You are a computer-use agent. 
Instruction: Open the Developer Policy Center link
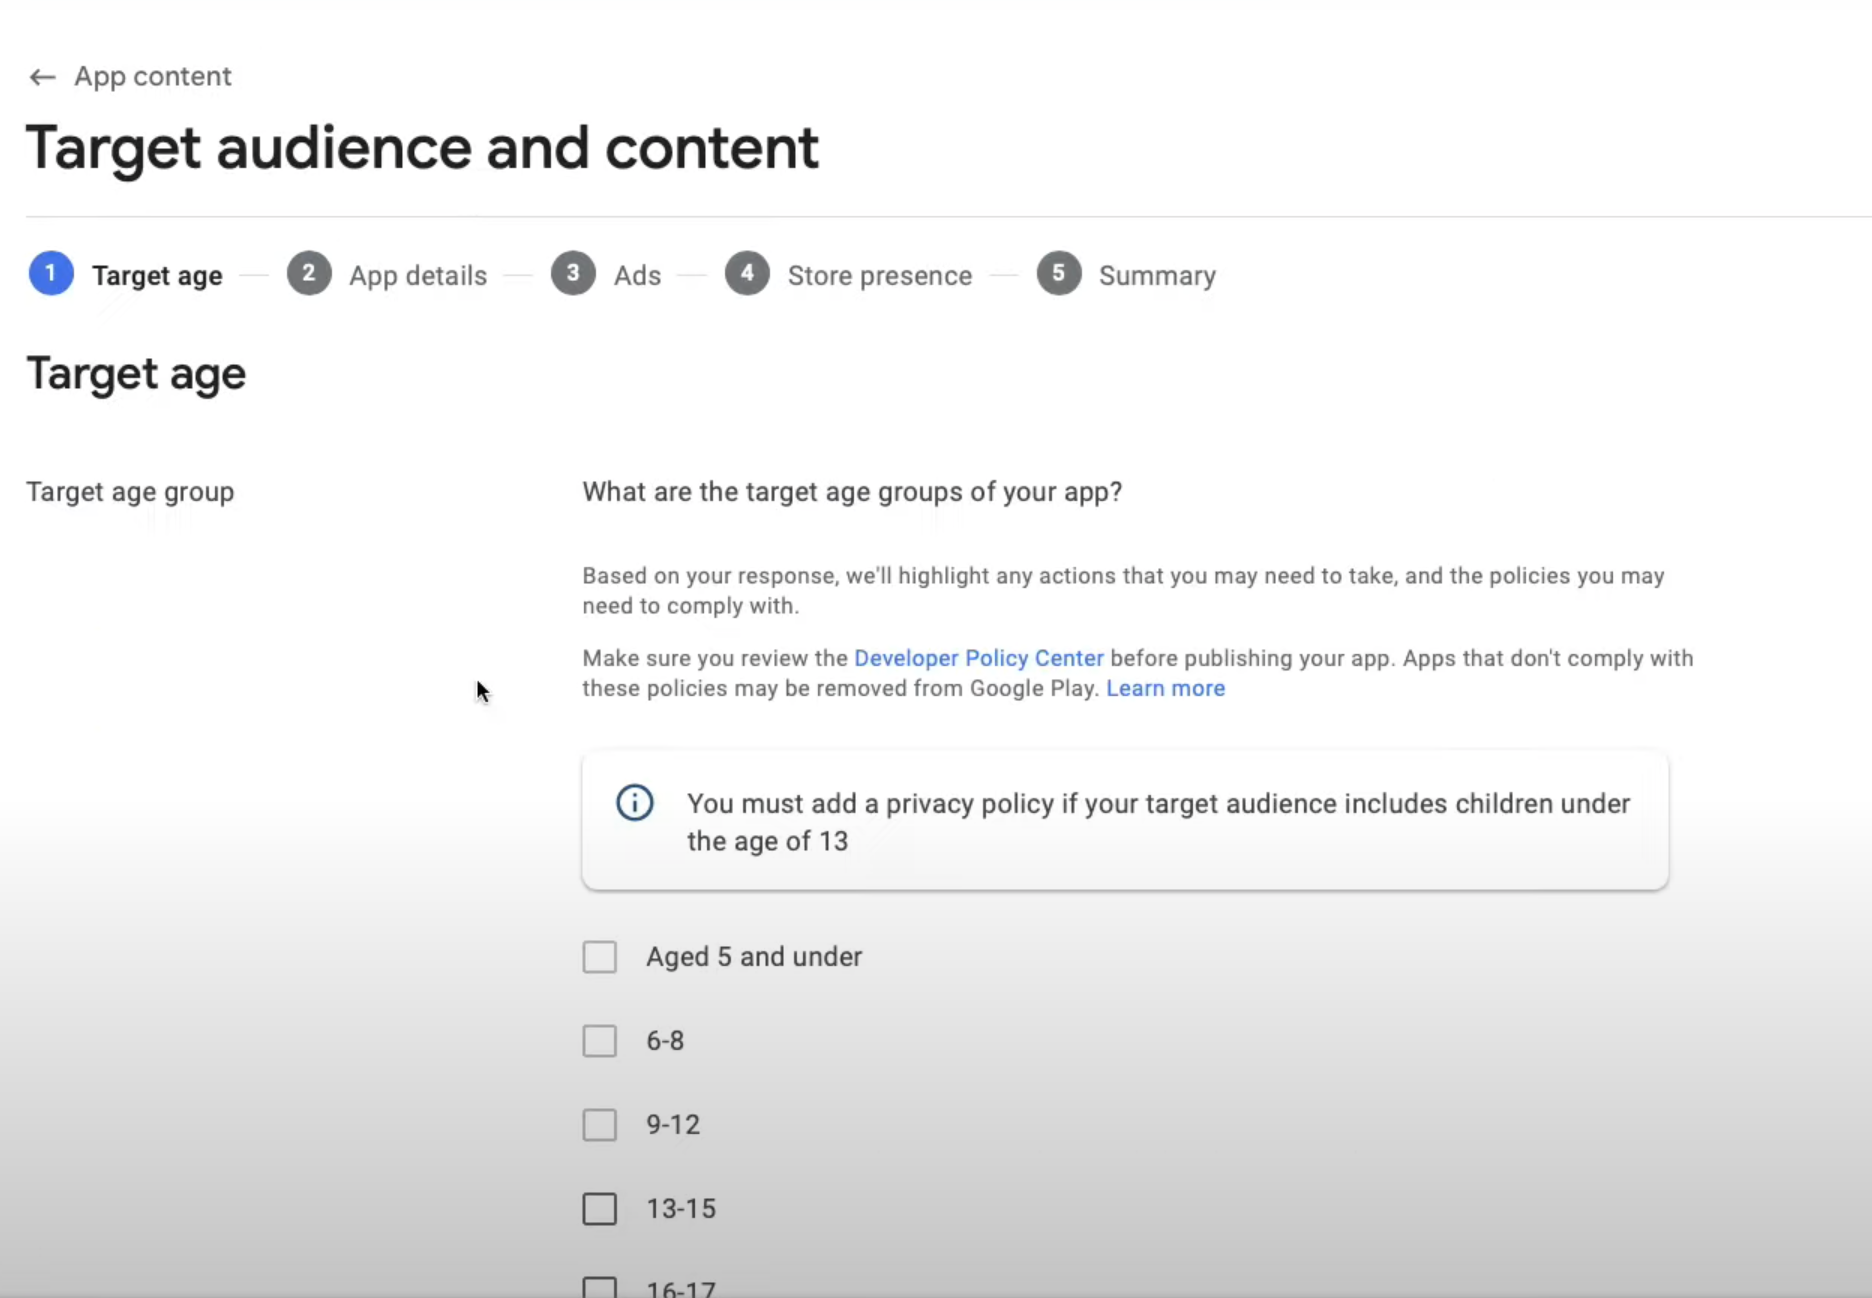tap(978, 658)
